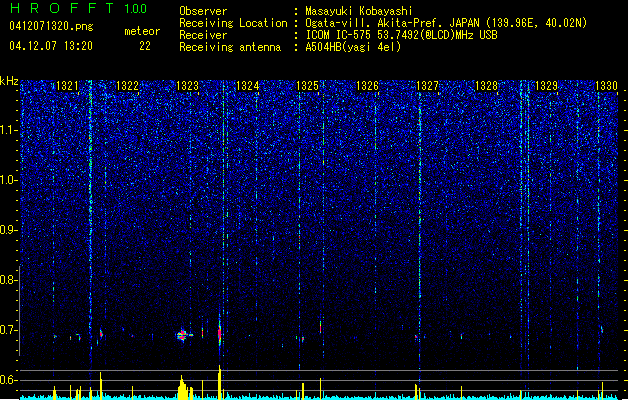629x400 pixels.
Task: Select the observer name Masayuki Kobayashi
Action: tap(359, 11)
